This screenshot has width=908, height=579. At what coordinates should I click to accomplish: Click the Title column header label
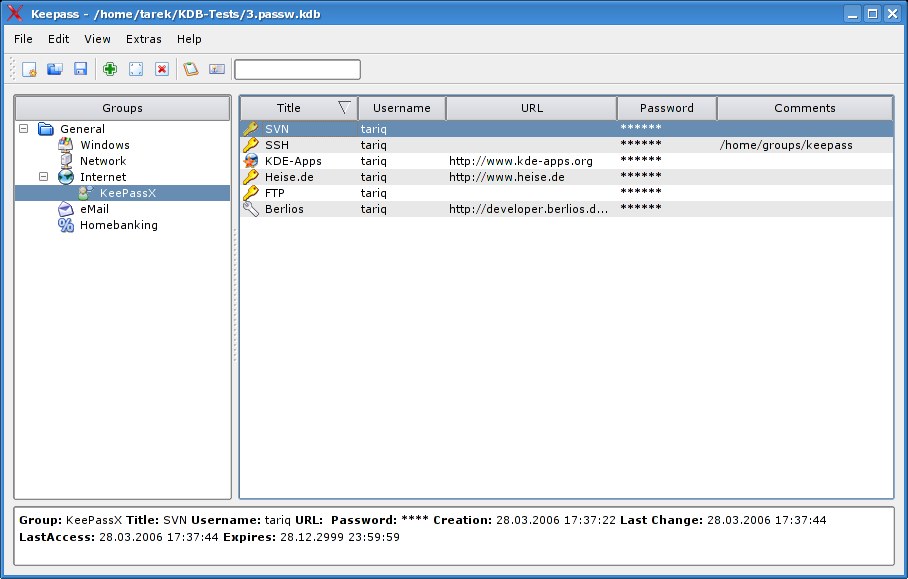tap(288, 108)
